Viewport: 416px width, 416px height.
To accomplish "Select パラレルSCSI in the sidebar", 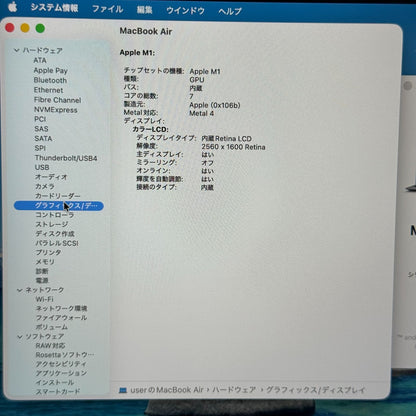I will tap(57, 243).
